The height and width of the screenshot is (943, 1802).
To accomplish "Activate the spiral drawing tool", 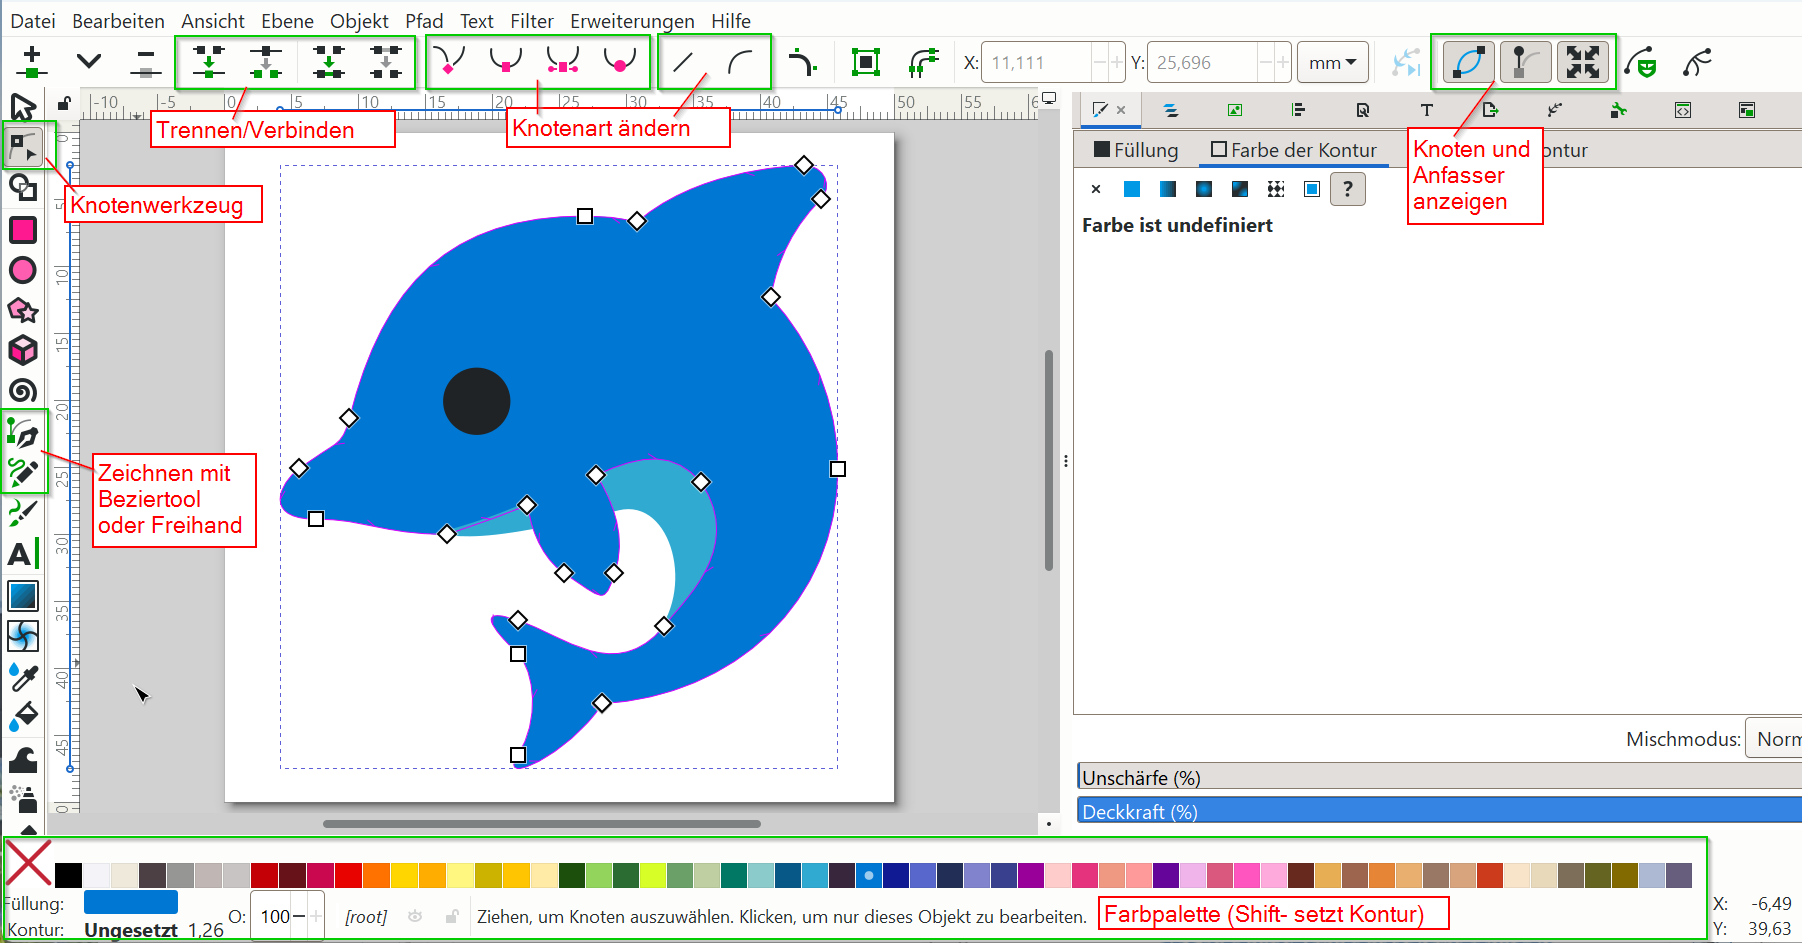I will click(23, 391).
